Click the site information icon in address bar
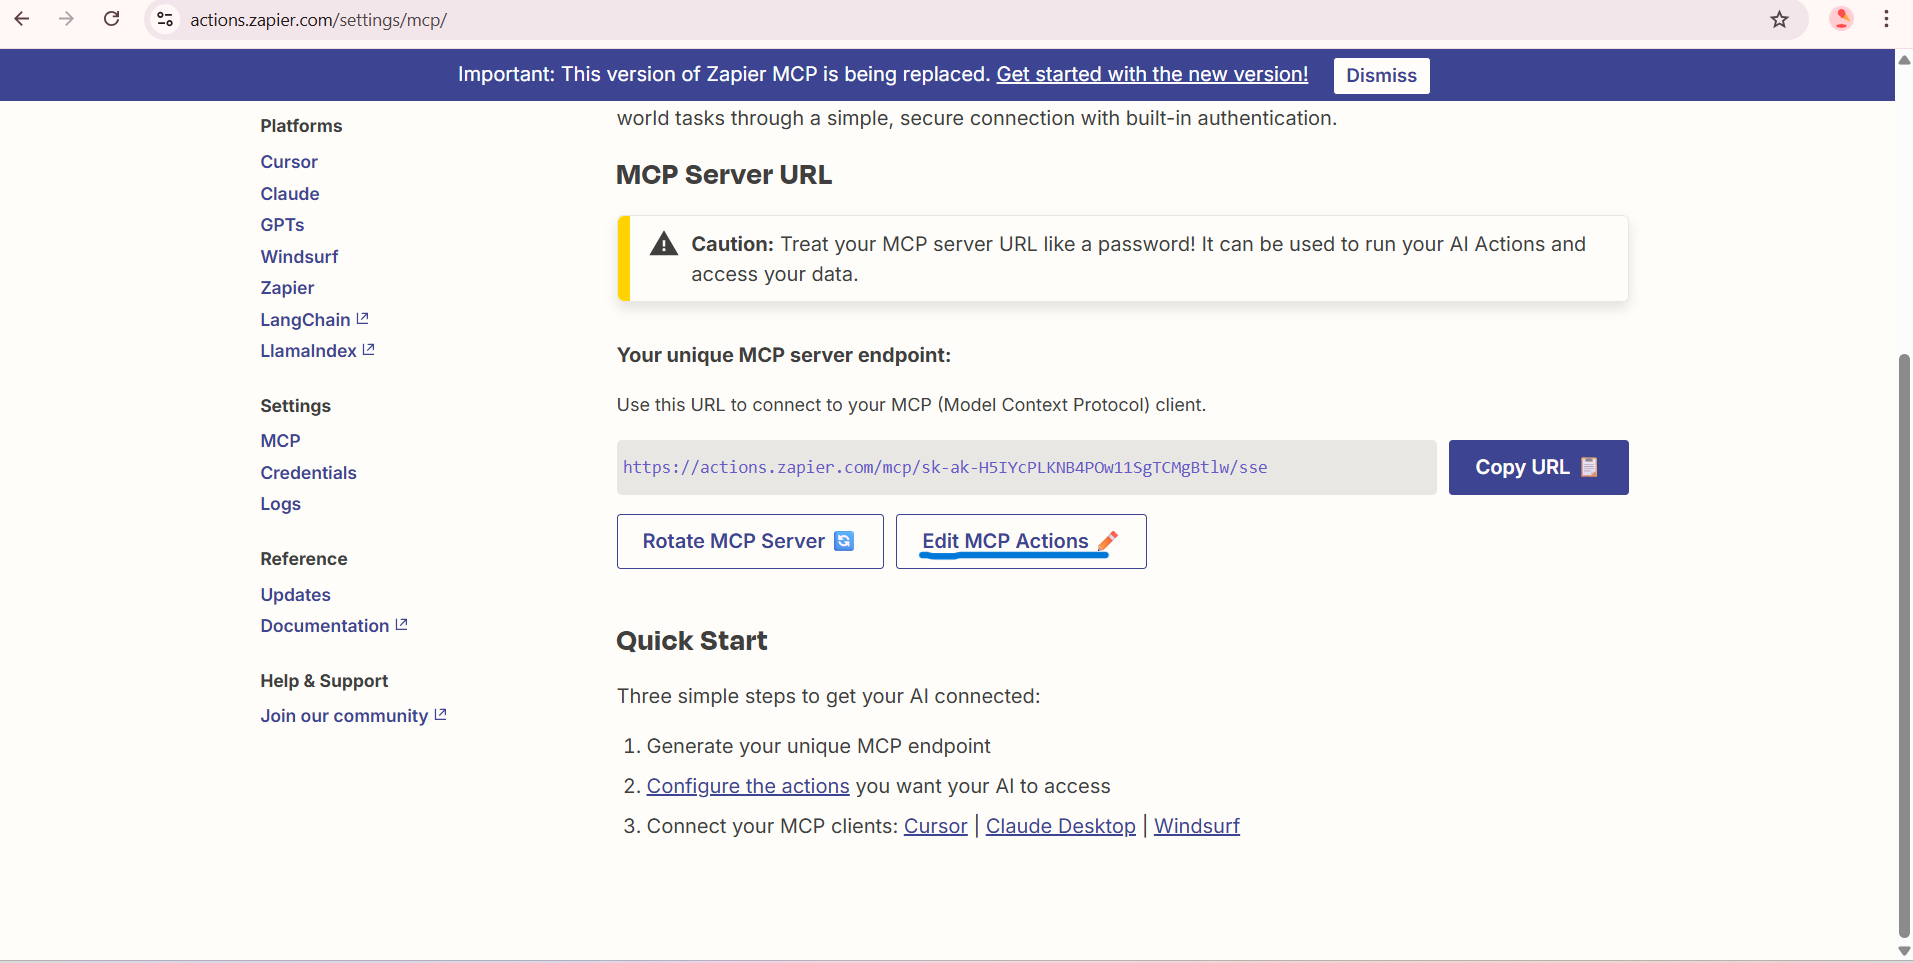The width and height of the screenshot is (1913, 963). pyautogui.click(x=166, y=19)
